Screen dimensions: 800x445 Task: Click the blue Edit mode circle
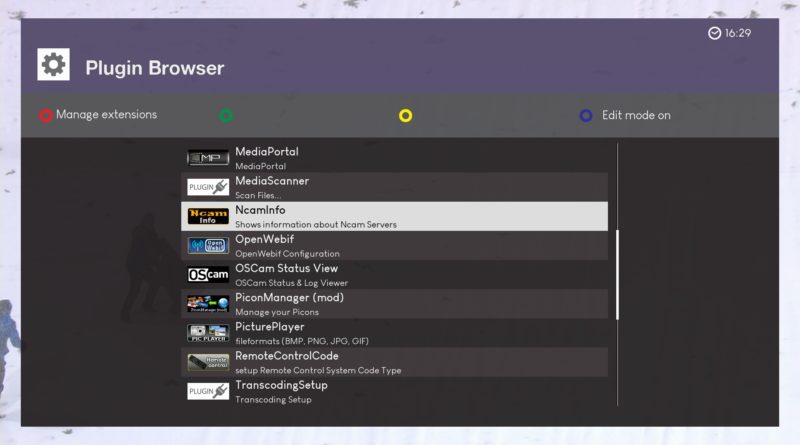[586, 115]
